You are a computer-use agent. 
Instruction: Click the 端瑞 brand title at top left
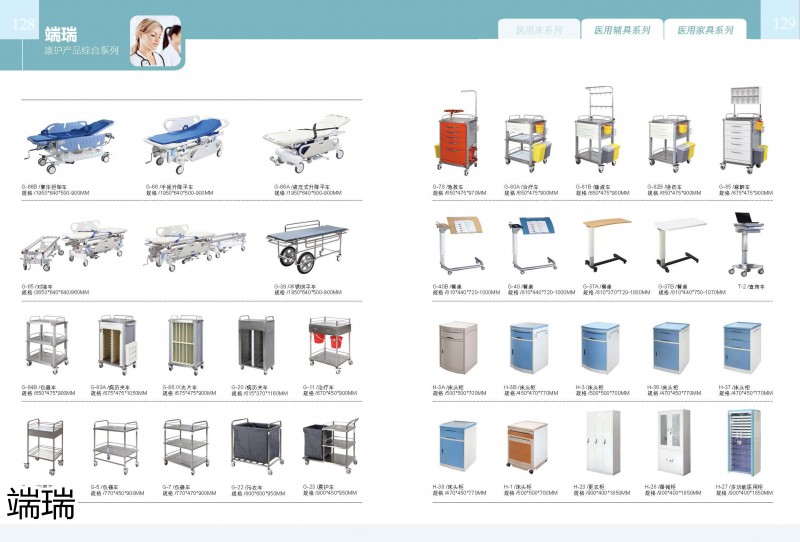(x=61, y=33)
